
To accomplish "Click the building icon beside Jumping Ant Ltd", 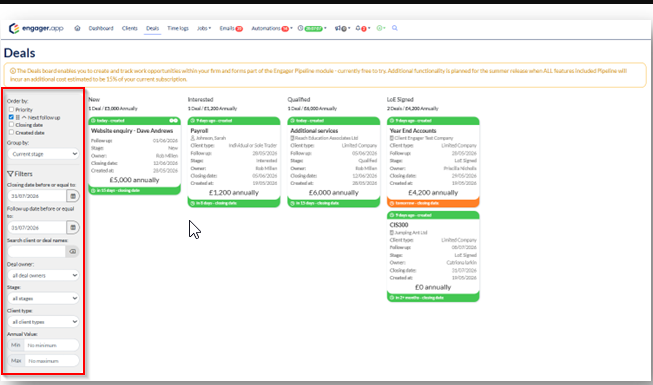I will click(391, 232).
